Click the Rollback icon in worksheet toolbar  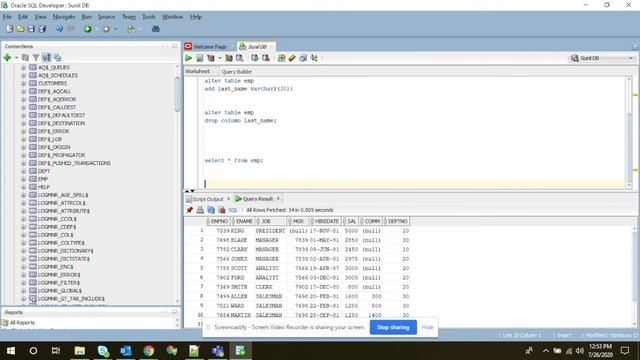tap(266, 58)
